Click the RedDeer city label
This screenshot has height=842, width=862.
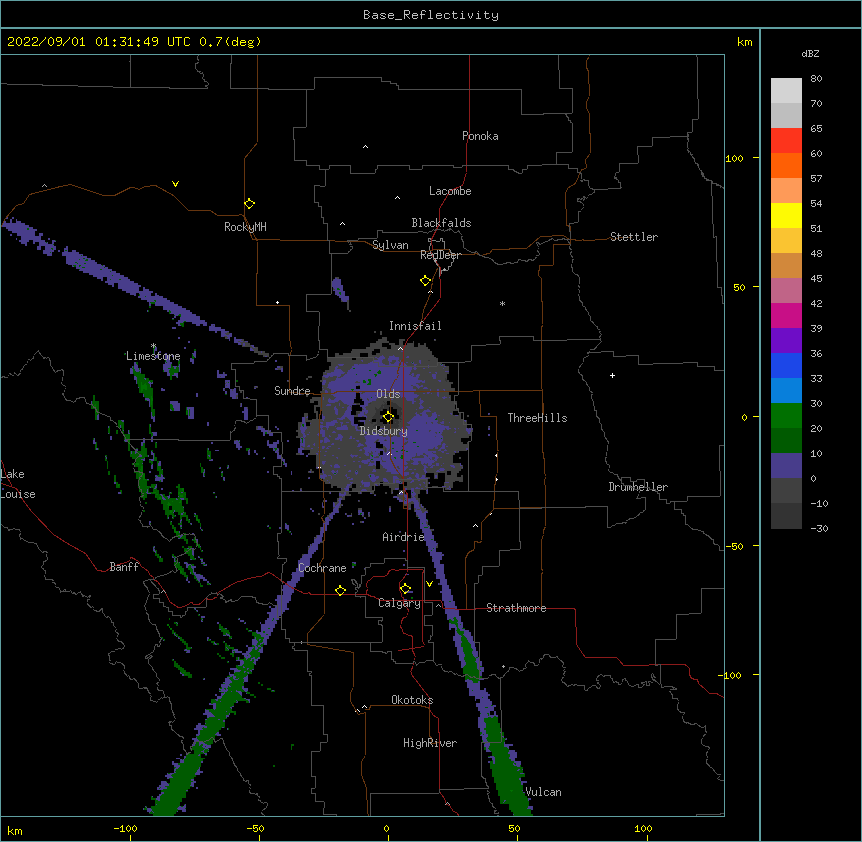click(x=440, y=255)
